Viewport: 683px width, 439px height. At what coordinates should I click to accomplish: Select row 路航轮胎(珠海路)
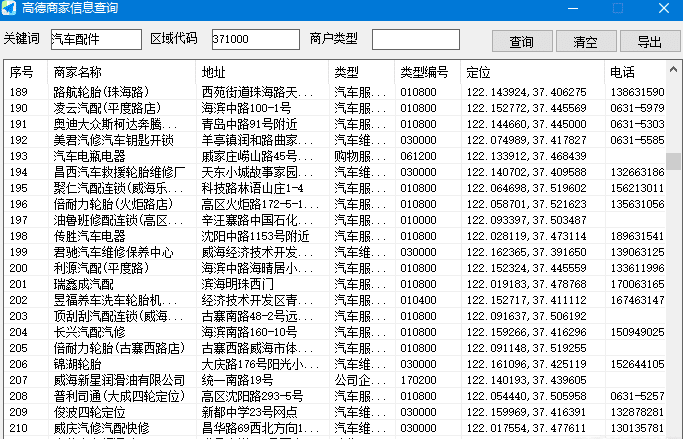(335, 92)
